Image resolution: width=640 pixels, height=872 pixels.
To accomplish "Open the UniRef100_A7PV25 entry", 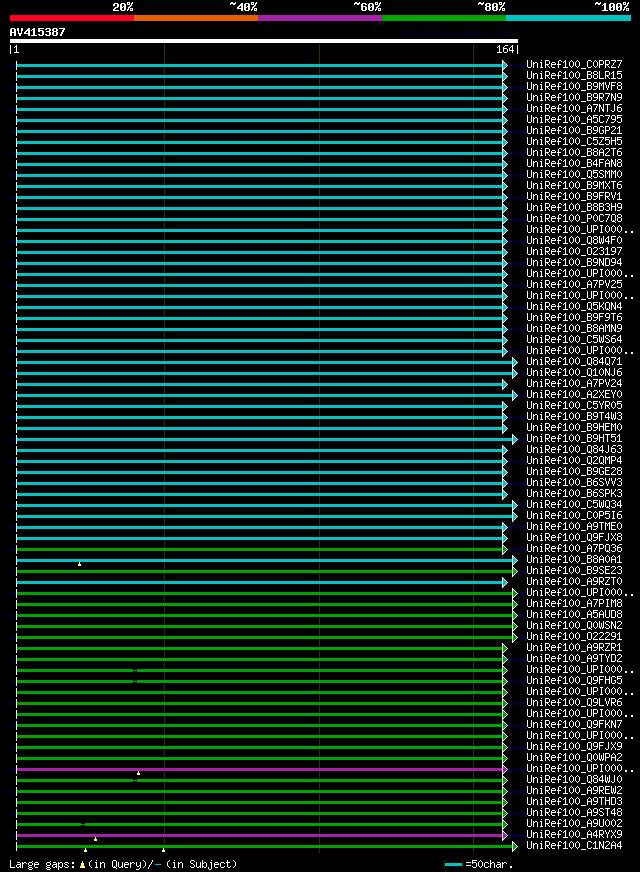I will (574, 284).
